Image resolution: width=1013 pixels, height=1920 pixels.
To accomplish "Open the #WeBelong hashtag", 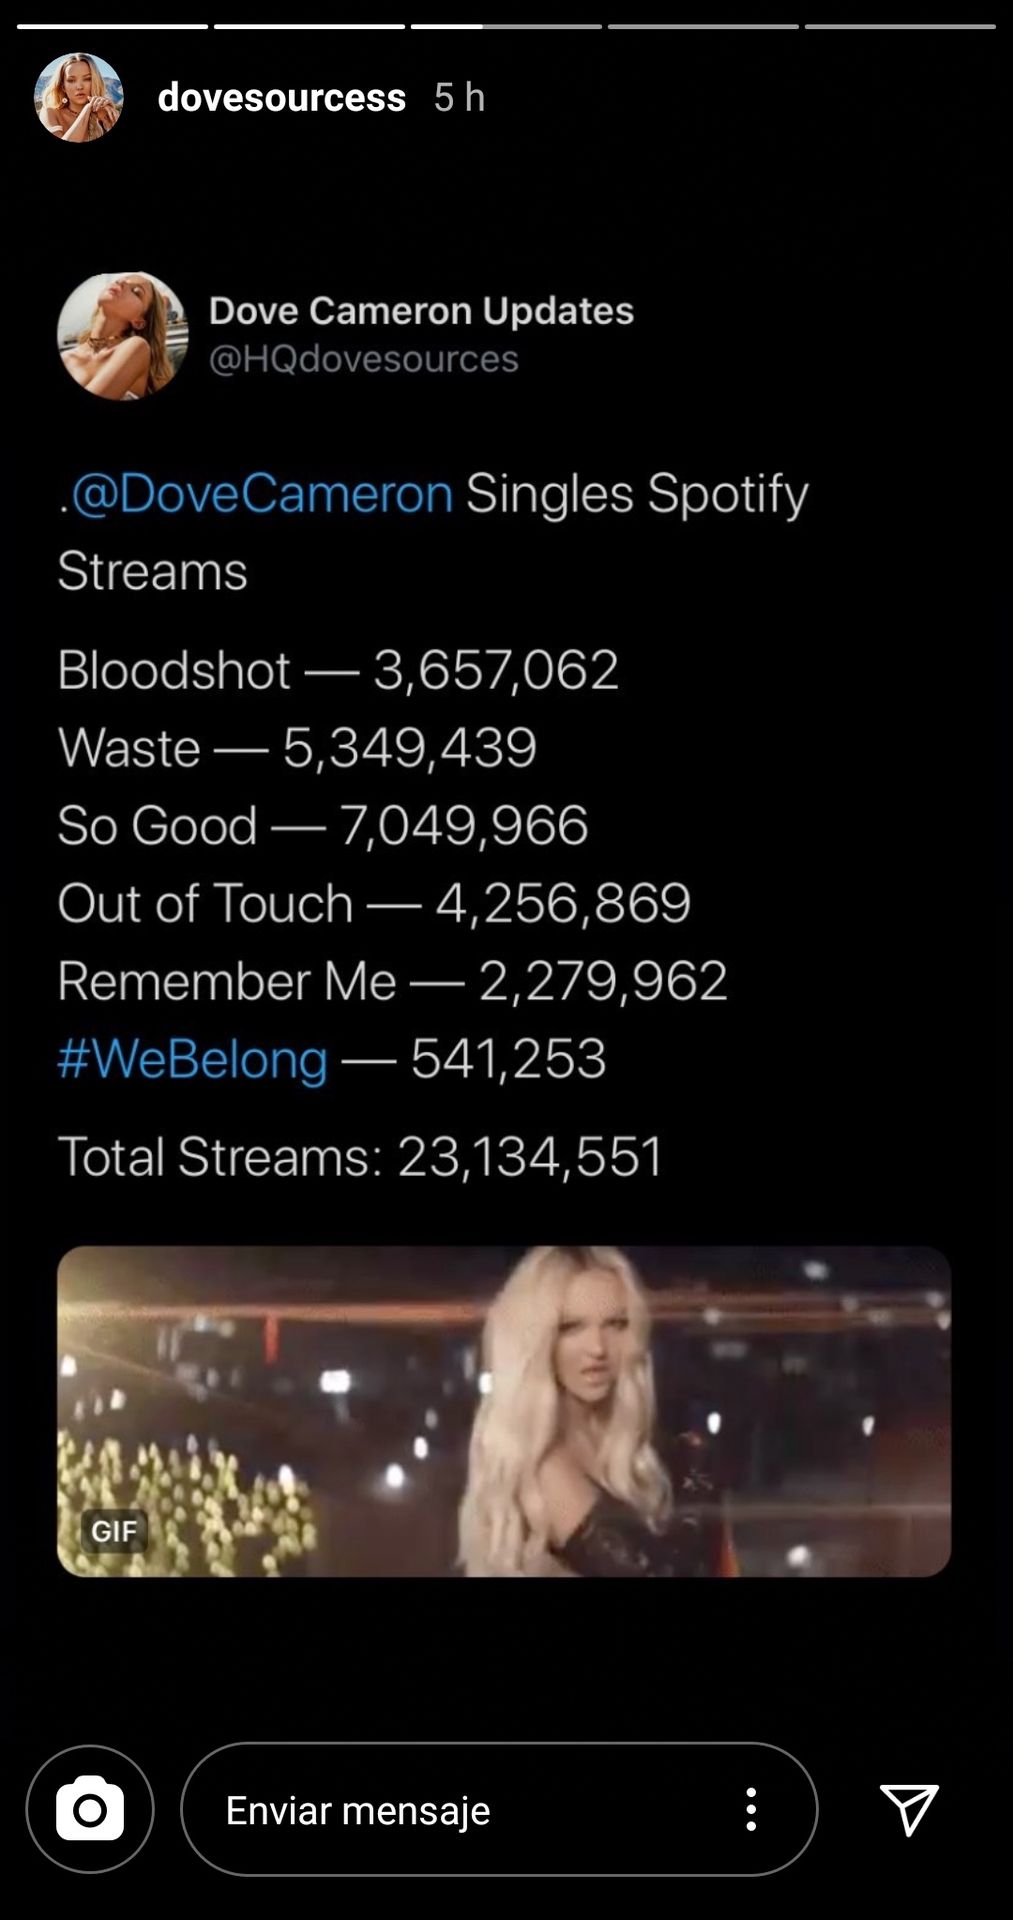I will (x=193, y=1059).
